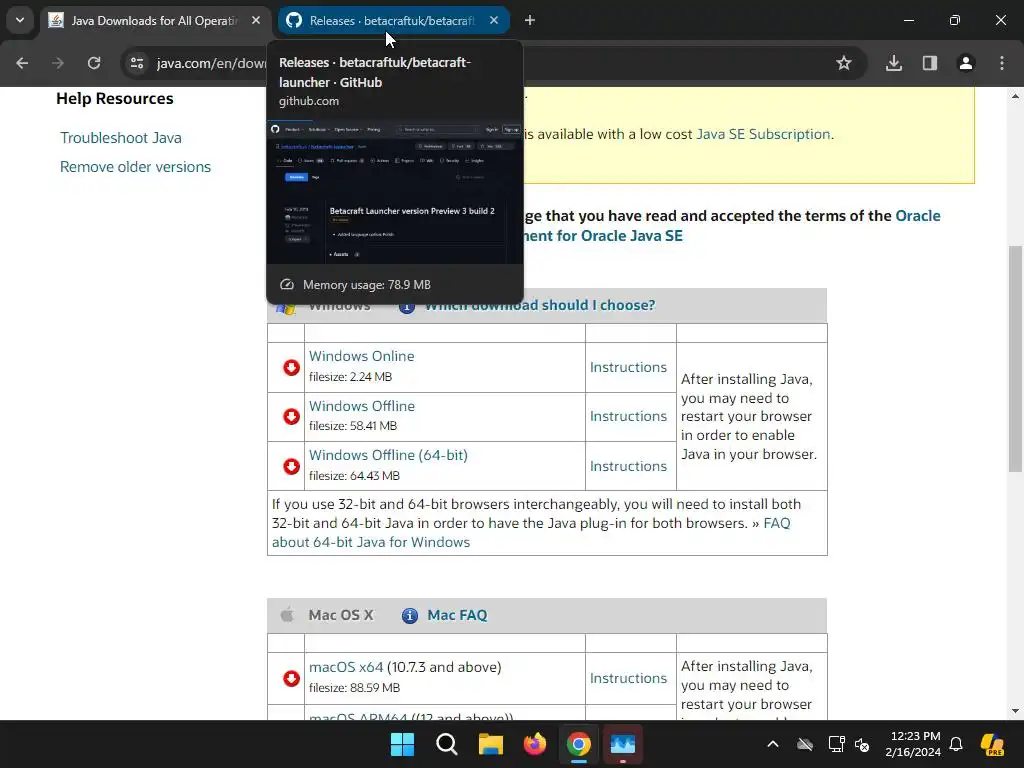
Task: Open Oracle license agreement link
Action: pos(918,216)
